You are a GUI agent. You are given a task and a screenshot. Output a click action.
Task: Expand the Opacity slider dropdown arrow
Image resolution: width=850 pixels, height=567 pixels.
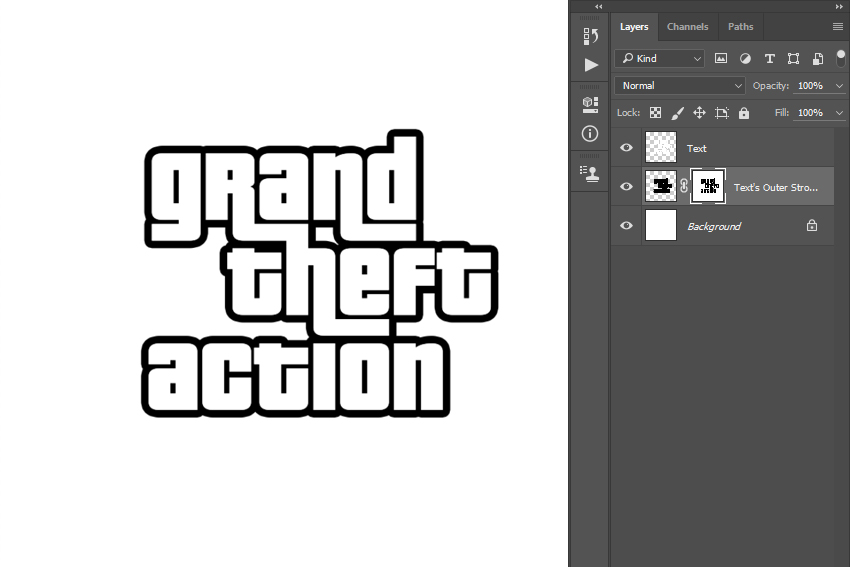tap(839, 86)
